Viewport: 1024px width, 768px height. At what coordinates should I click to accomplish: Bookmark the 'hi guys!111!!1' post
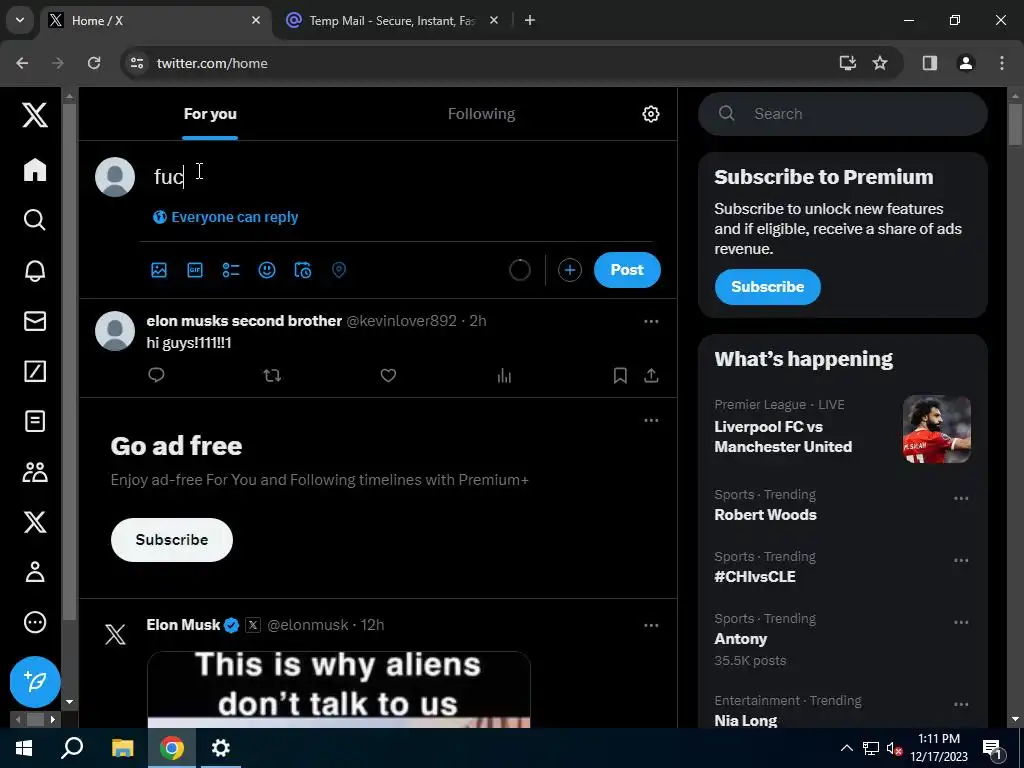click(x=620, y=375)
